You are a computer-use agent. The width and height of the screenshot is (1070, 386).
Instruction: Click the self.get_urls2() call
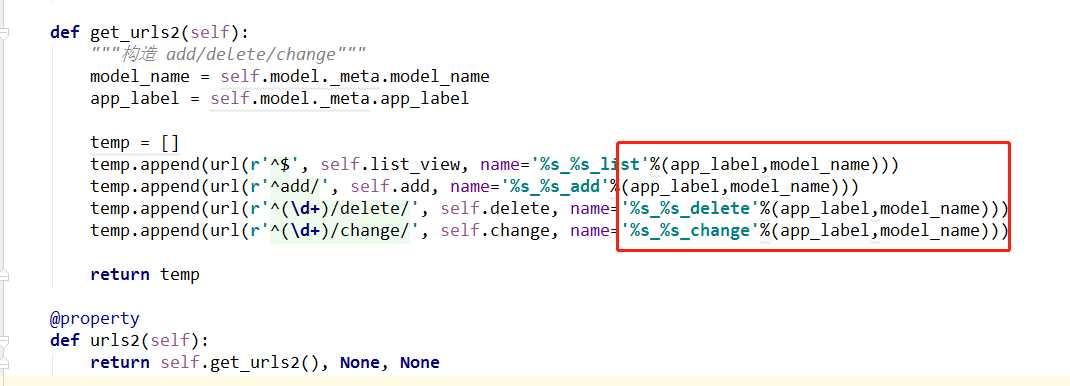click(x=240, y=362)
